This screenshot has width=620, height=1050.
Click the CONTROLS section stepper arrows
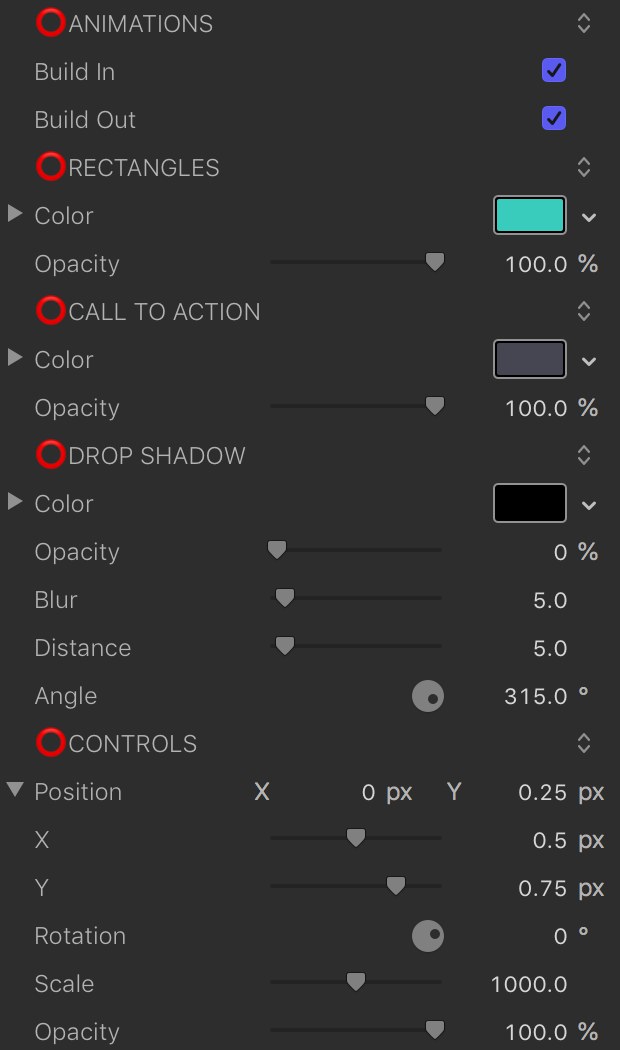click(x=583, y=743)
